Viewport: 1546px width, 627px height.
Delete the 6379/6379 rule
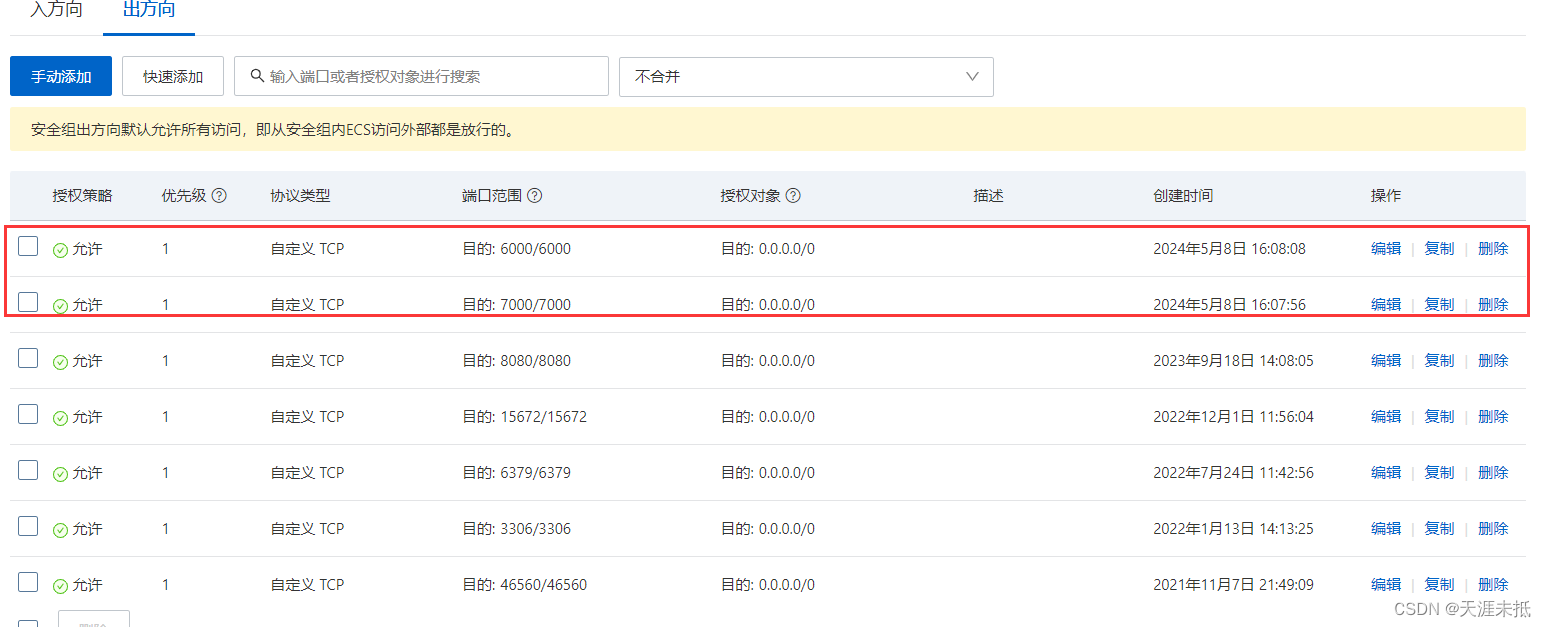coord(1493,473)
